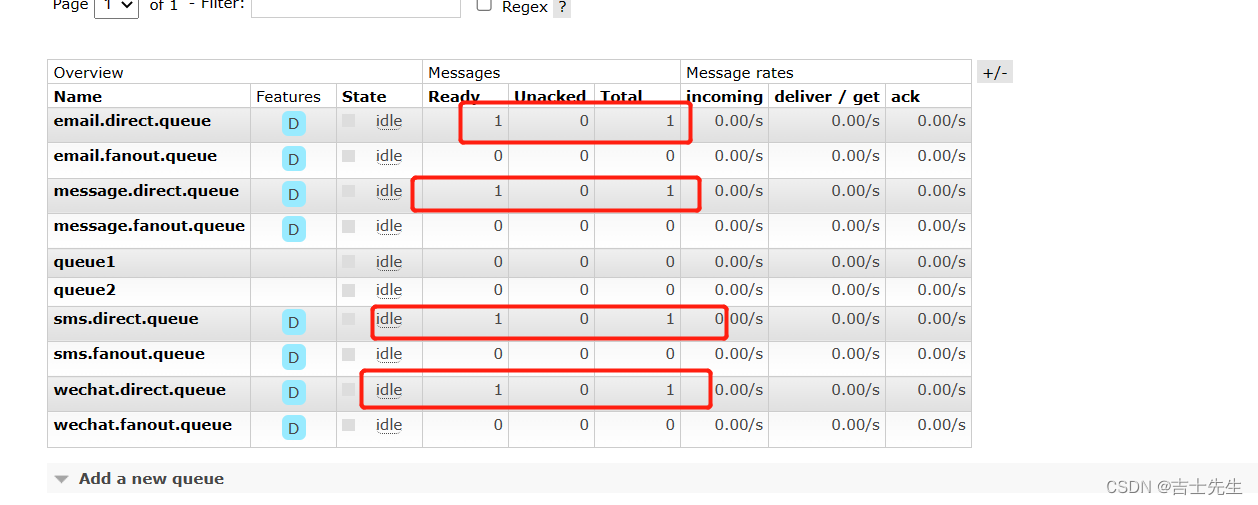Click idle state of sms.fanout.queue

pyautogui.click(x=389, y=354)
